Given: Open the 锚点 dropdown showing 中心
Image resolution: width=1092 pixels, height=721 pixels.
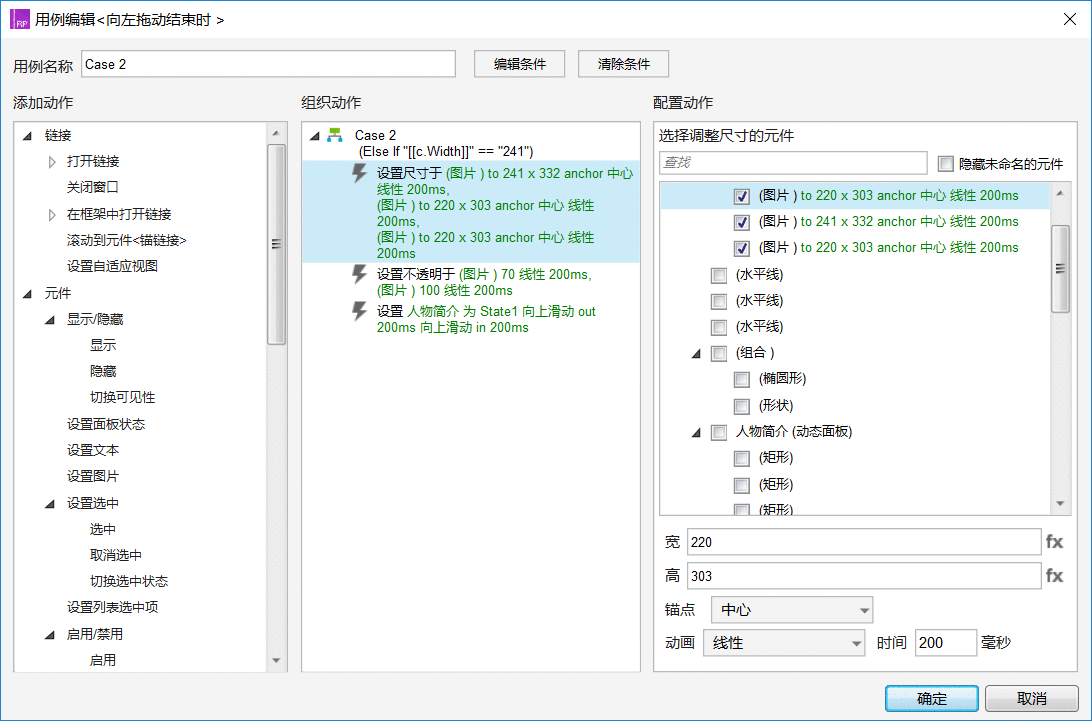Looking at the screenshot, I should pyautogui.click(x=792, y=610).
